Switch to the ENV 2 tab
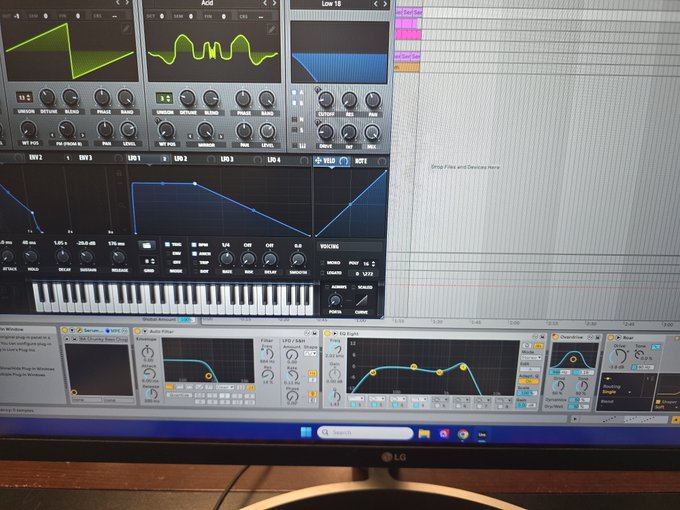680x510 pixels. 36,157
